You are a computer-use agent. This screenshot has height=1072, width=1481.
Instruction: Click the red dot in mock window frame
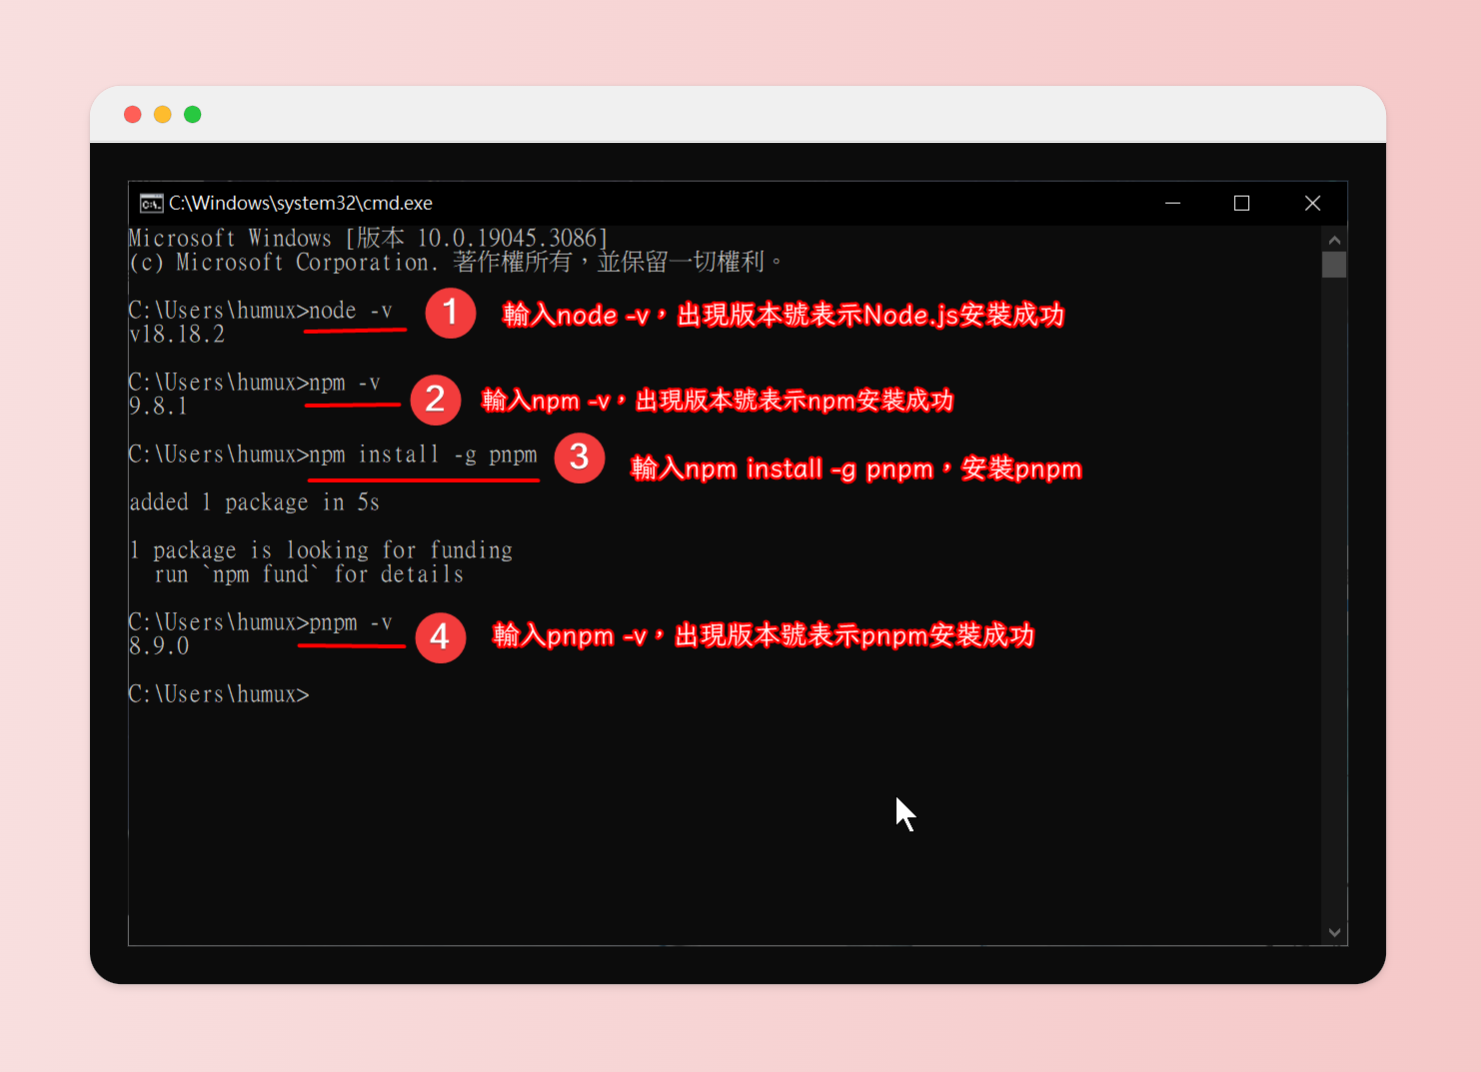(x=132, y=115)
